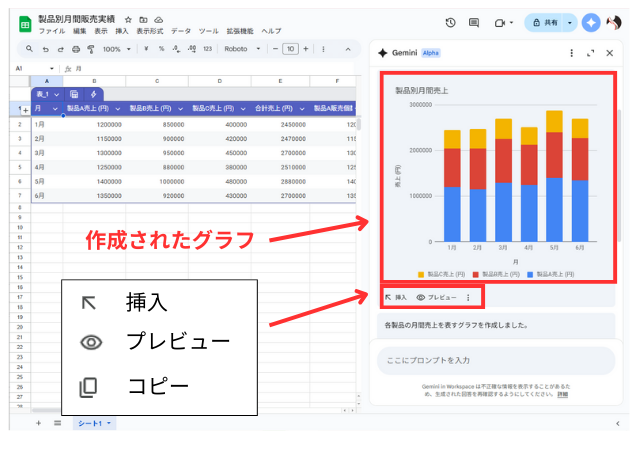Open the zoom 100% dropdown
This screenshot has width=639, height=451.
[x=115, y=48]
